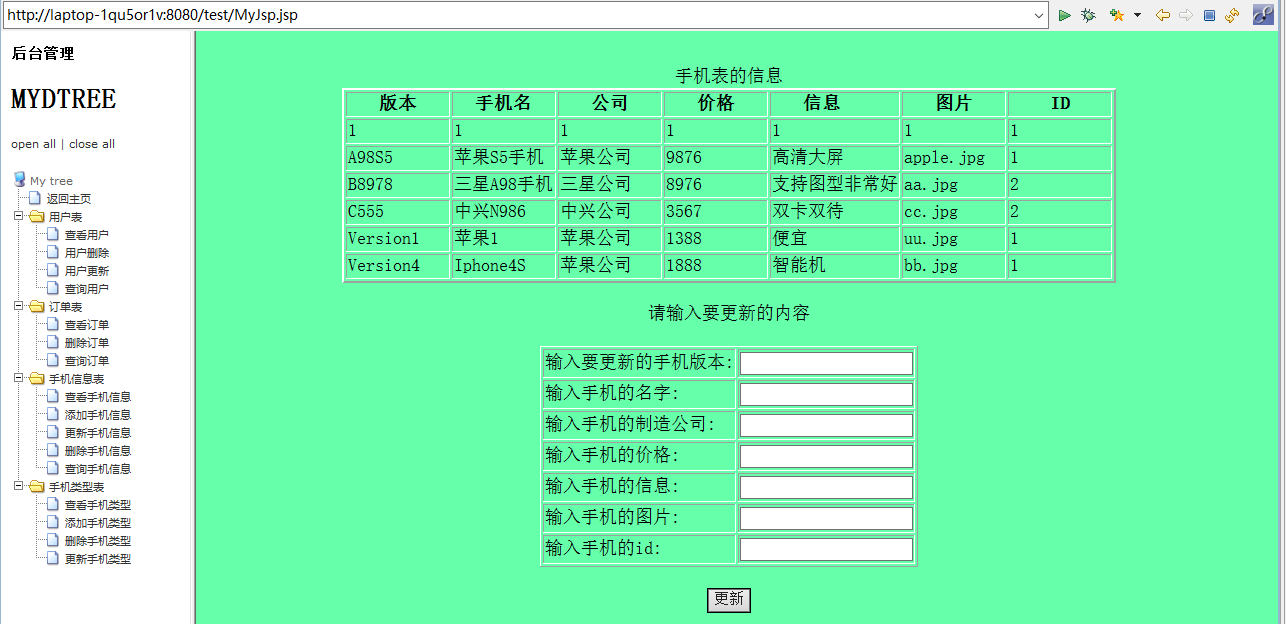1286x624 pixels.
Task: Click the page icon beside 添加手机信息
Action: point(53,415)
